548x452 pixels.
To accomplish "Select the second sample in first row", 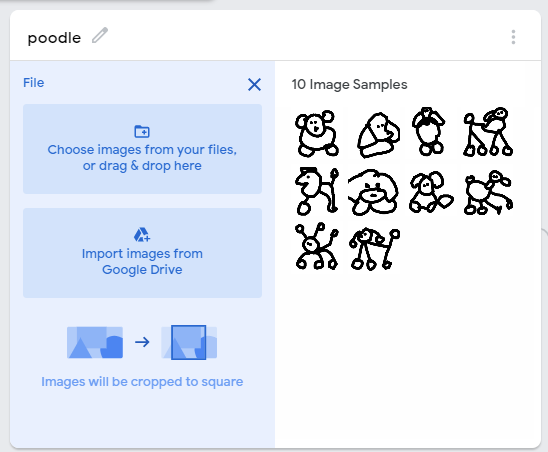I will 374,133.
